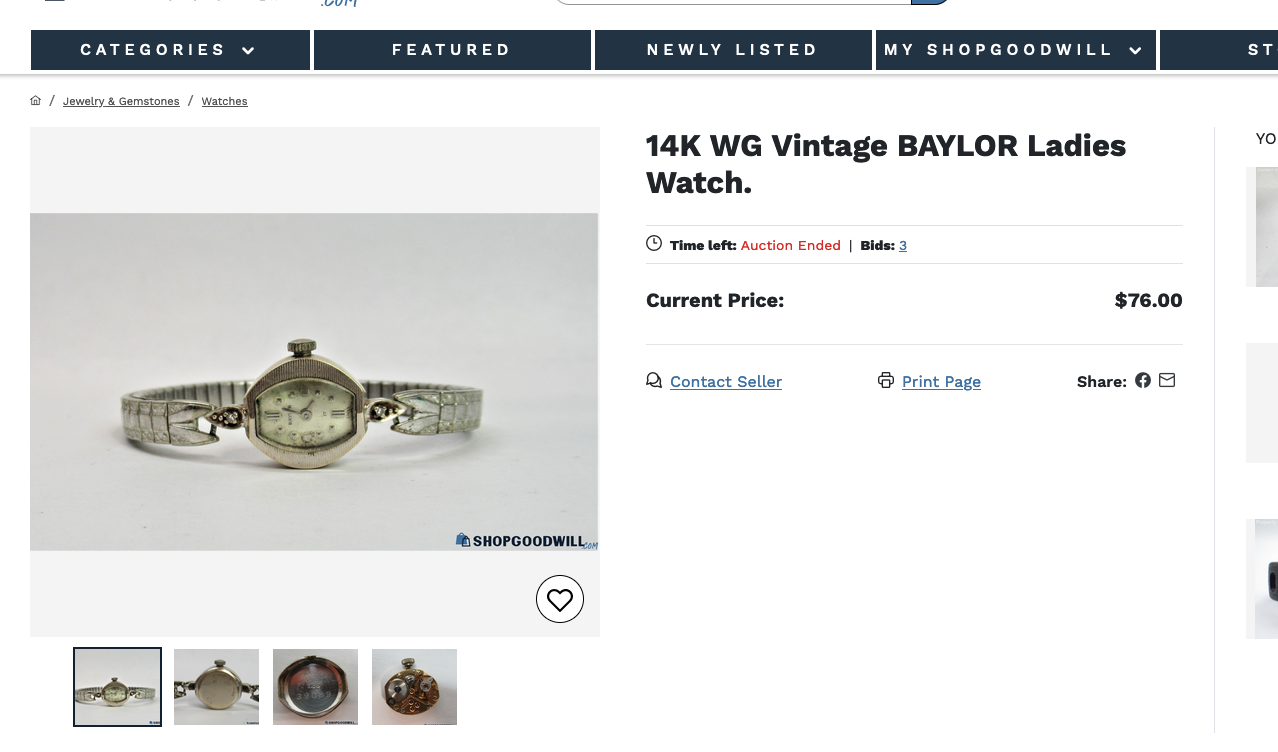Expand the Categories dropdown menu
The height and width of the screenshot is (752, 1278).
(170, 50)
